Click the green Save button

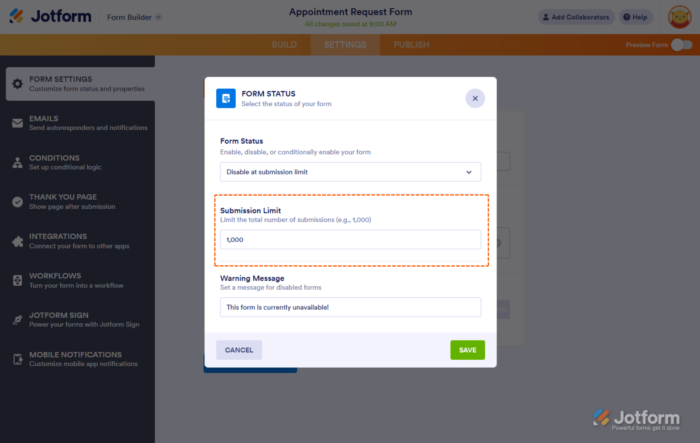pos(467,350)
